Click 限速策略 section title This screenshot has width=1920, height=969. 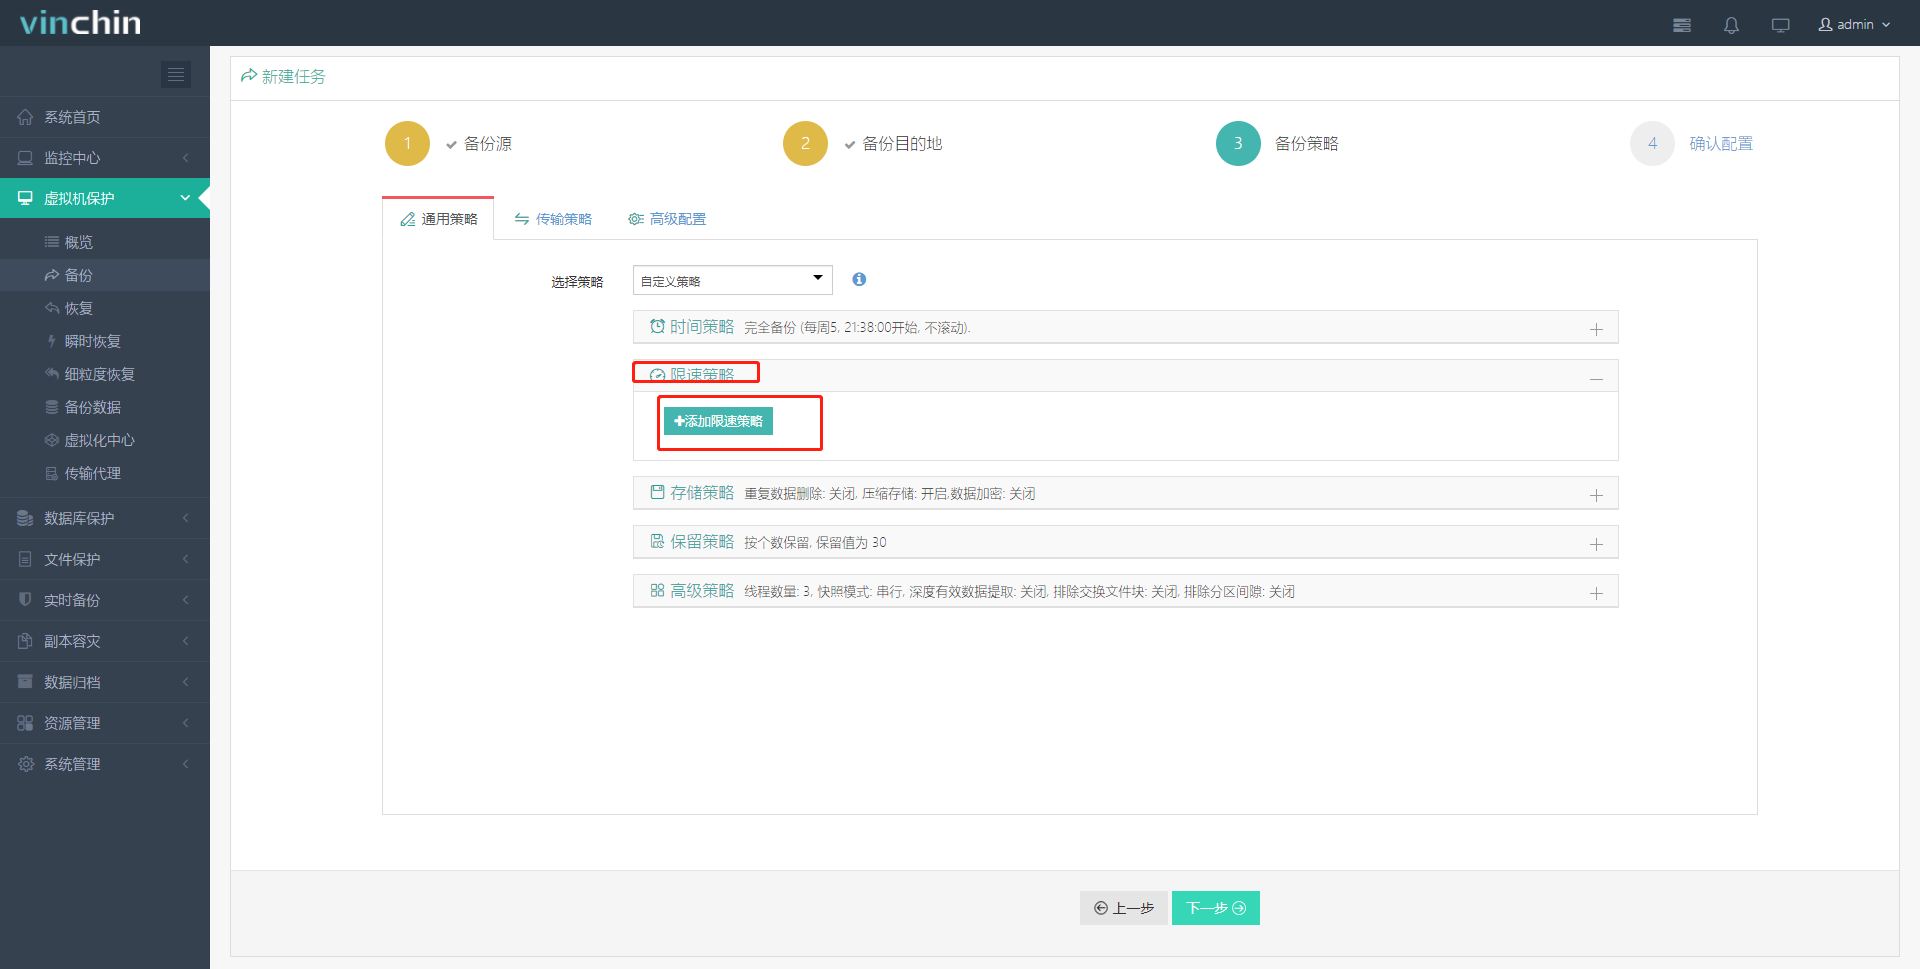[702, 375]
